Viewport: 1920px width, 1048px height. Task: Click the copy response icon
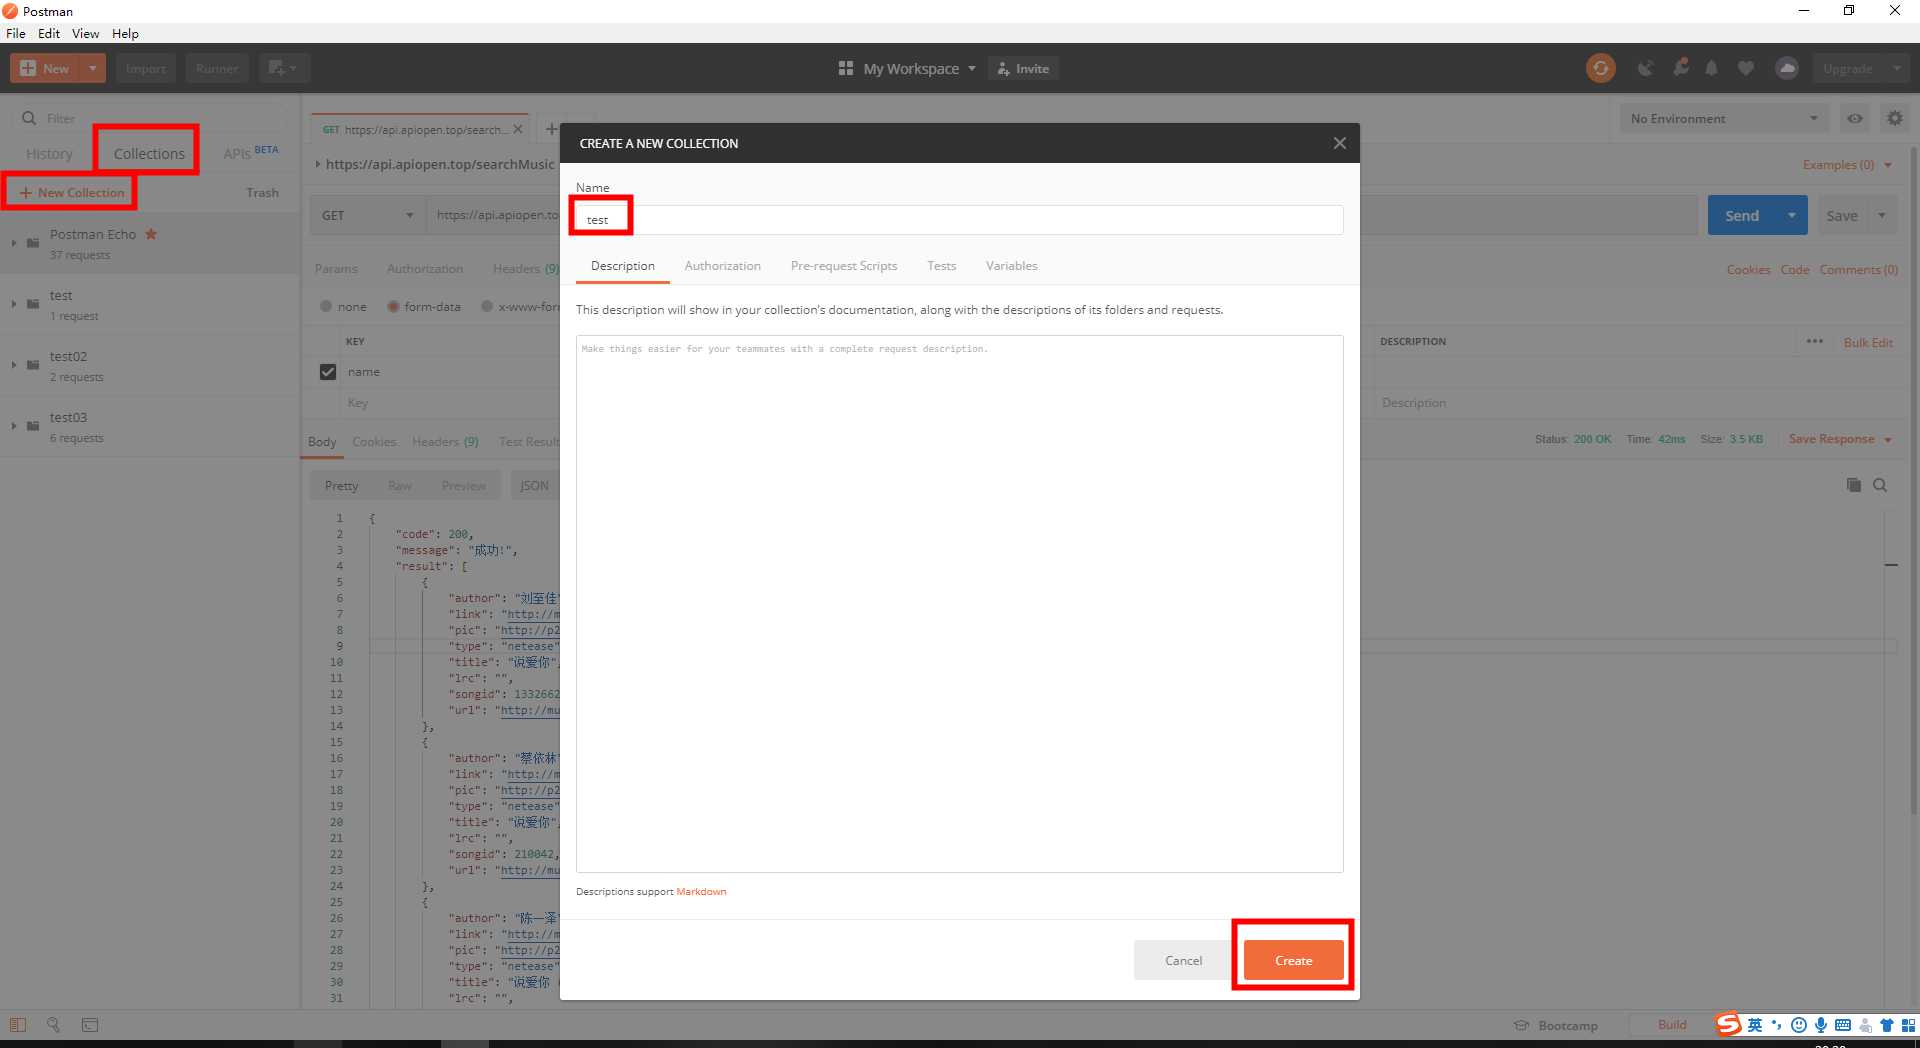pos(1853,485)
